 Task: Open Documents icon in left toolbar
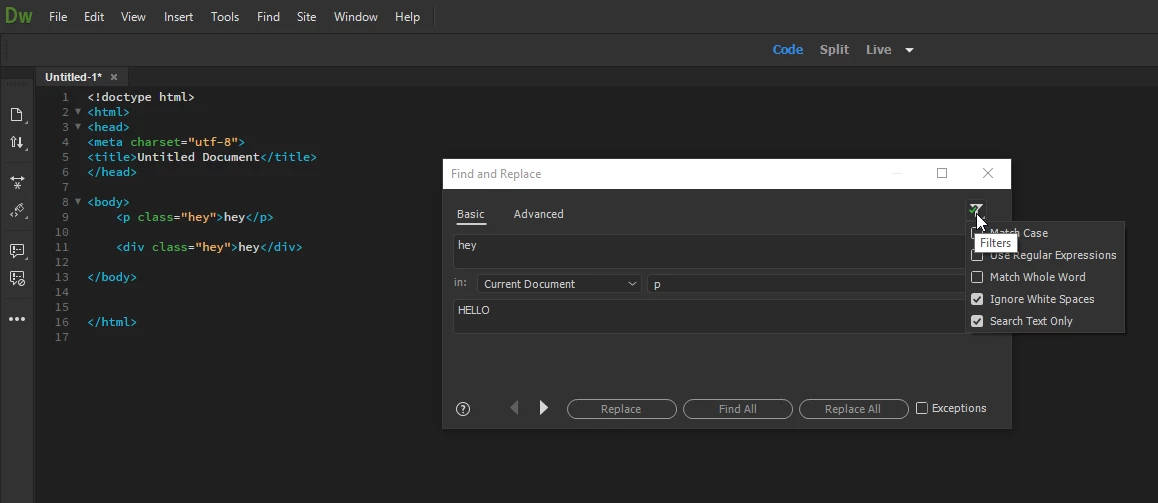16,115
